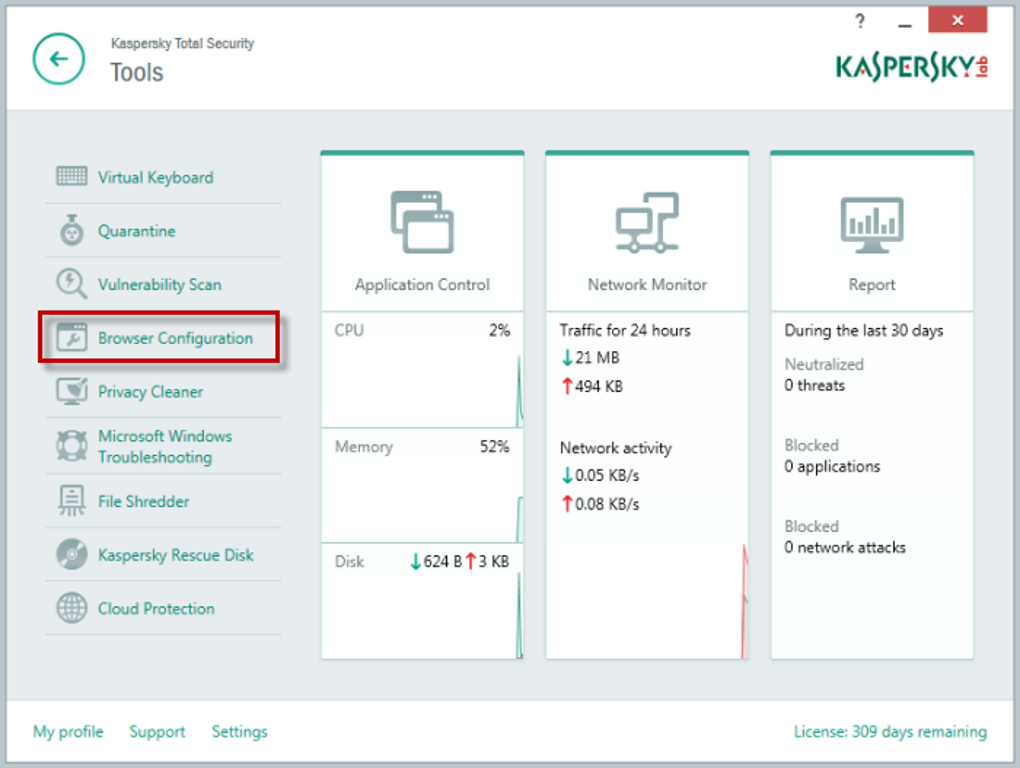Open My profile link
The height and width of the screenshot is (768, 1020).
(x=68, y=732)
